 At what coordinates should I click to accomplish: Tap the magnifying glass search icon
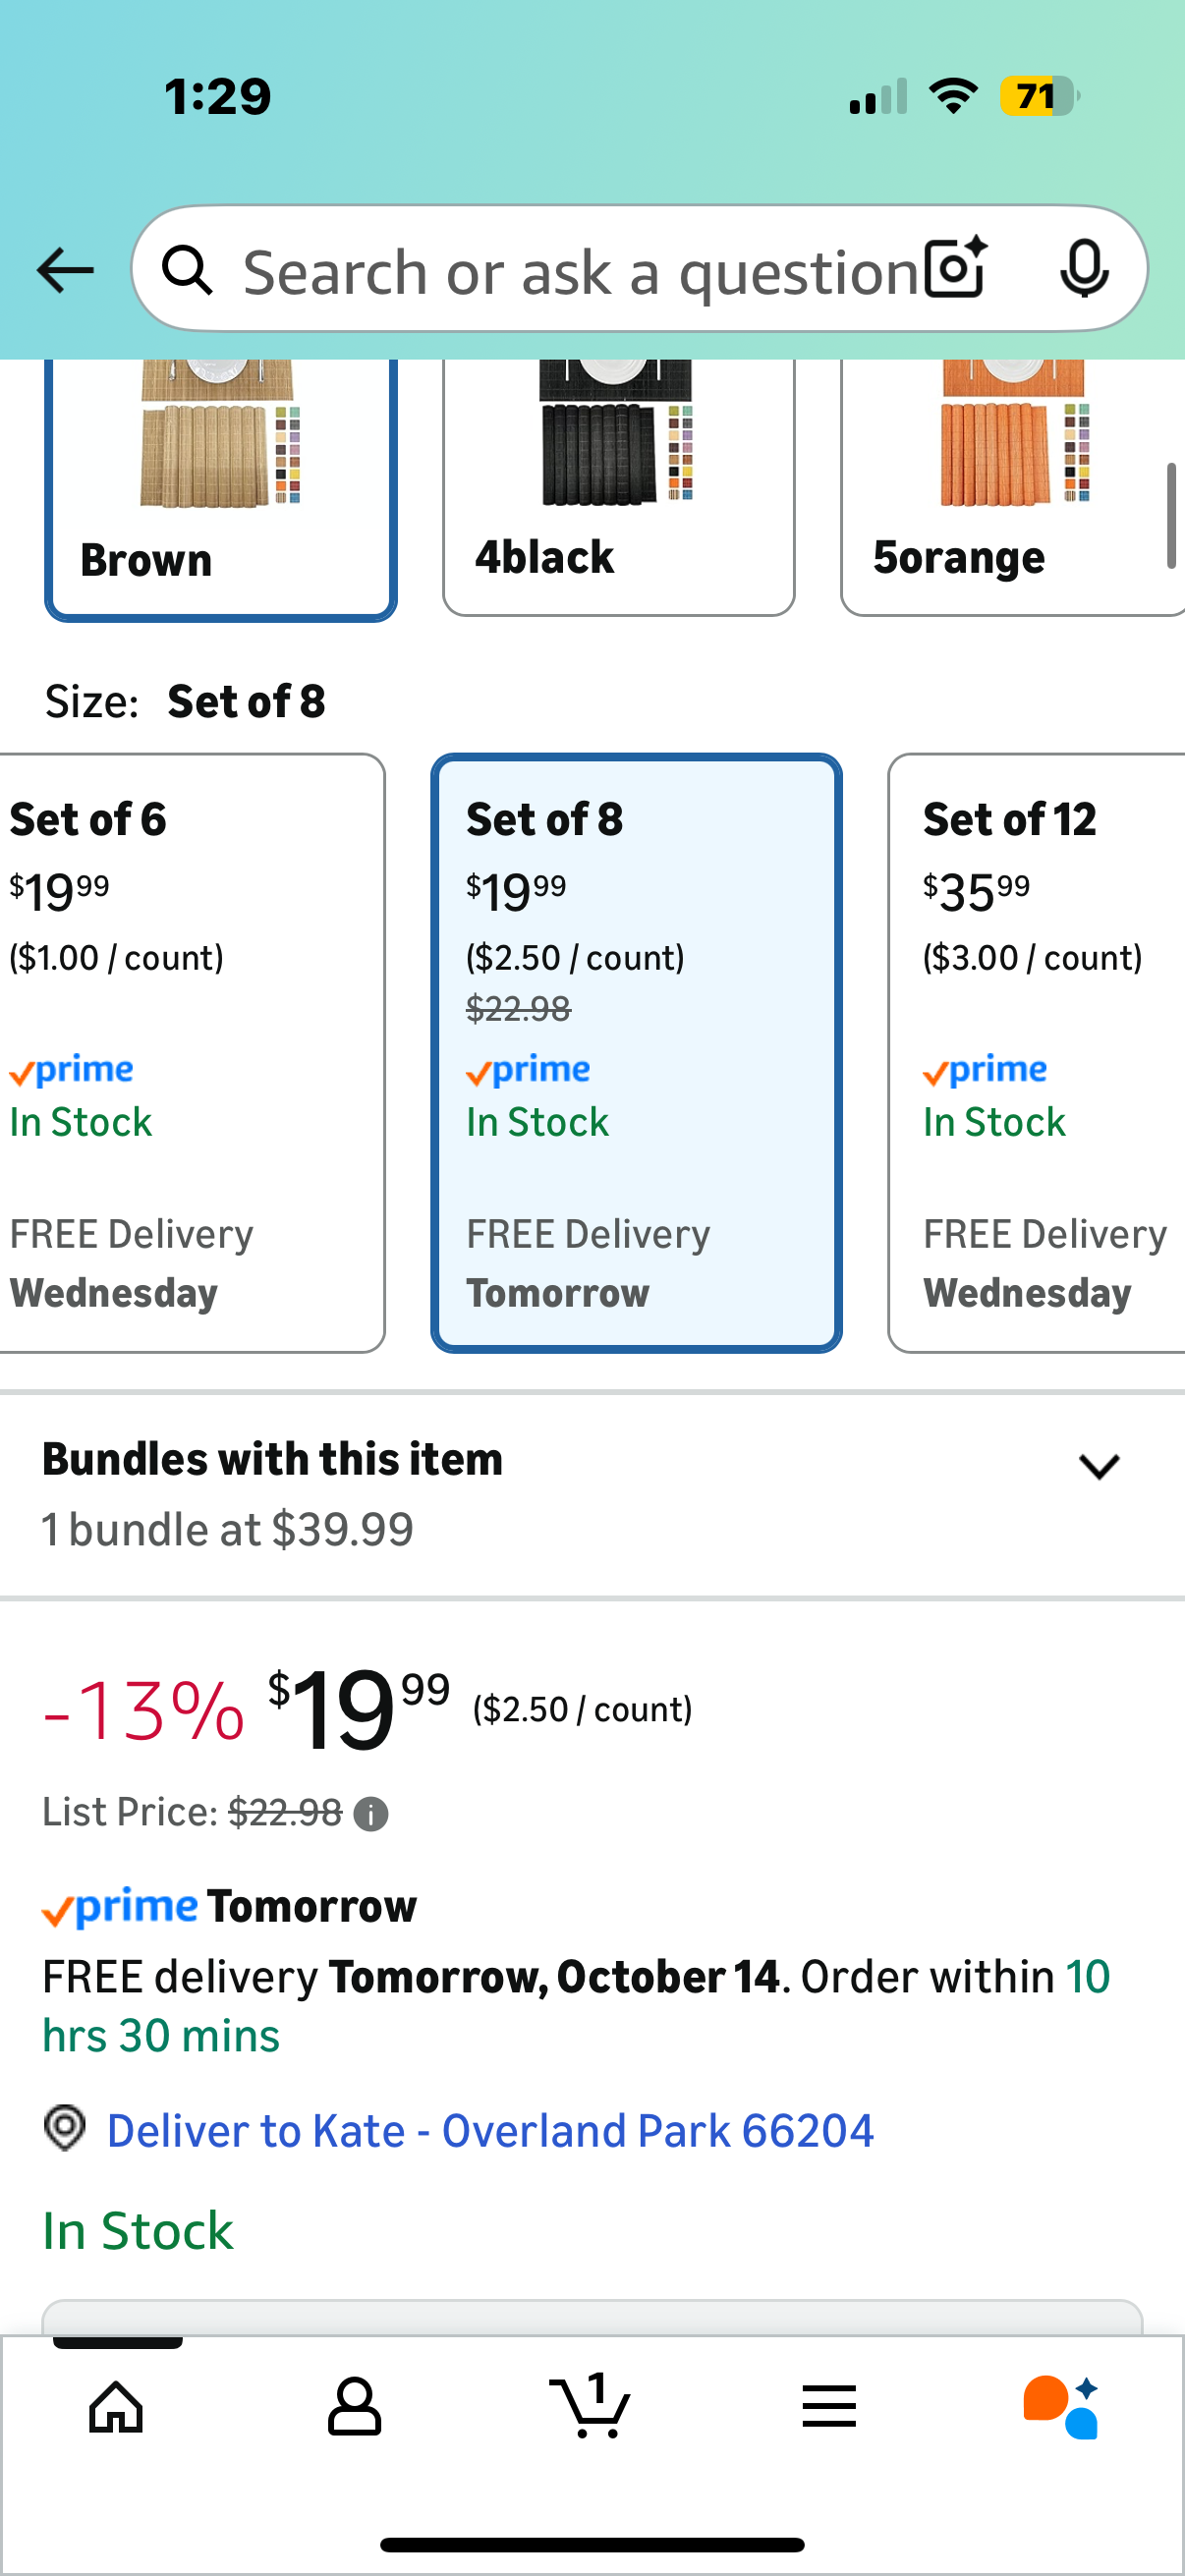point(188,271)
